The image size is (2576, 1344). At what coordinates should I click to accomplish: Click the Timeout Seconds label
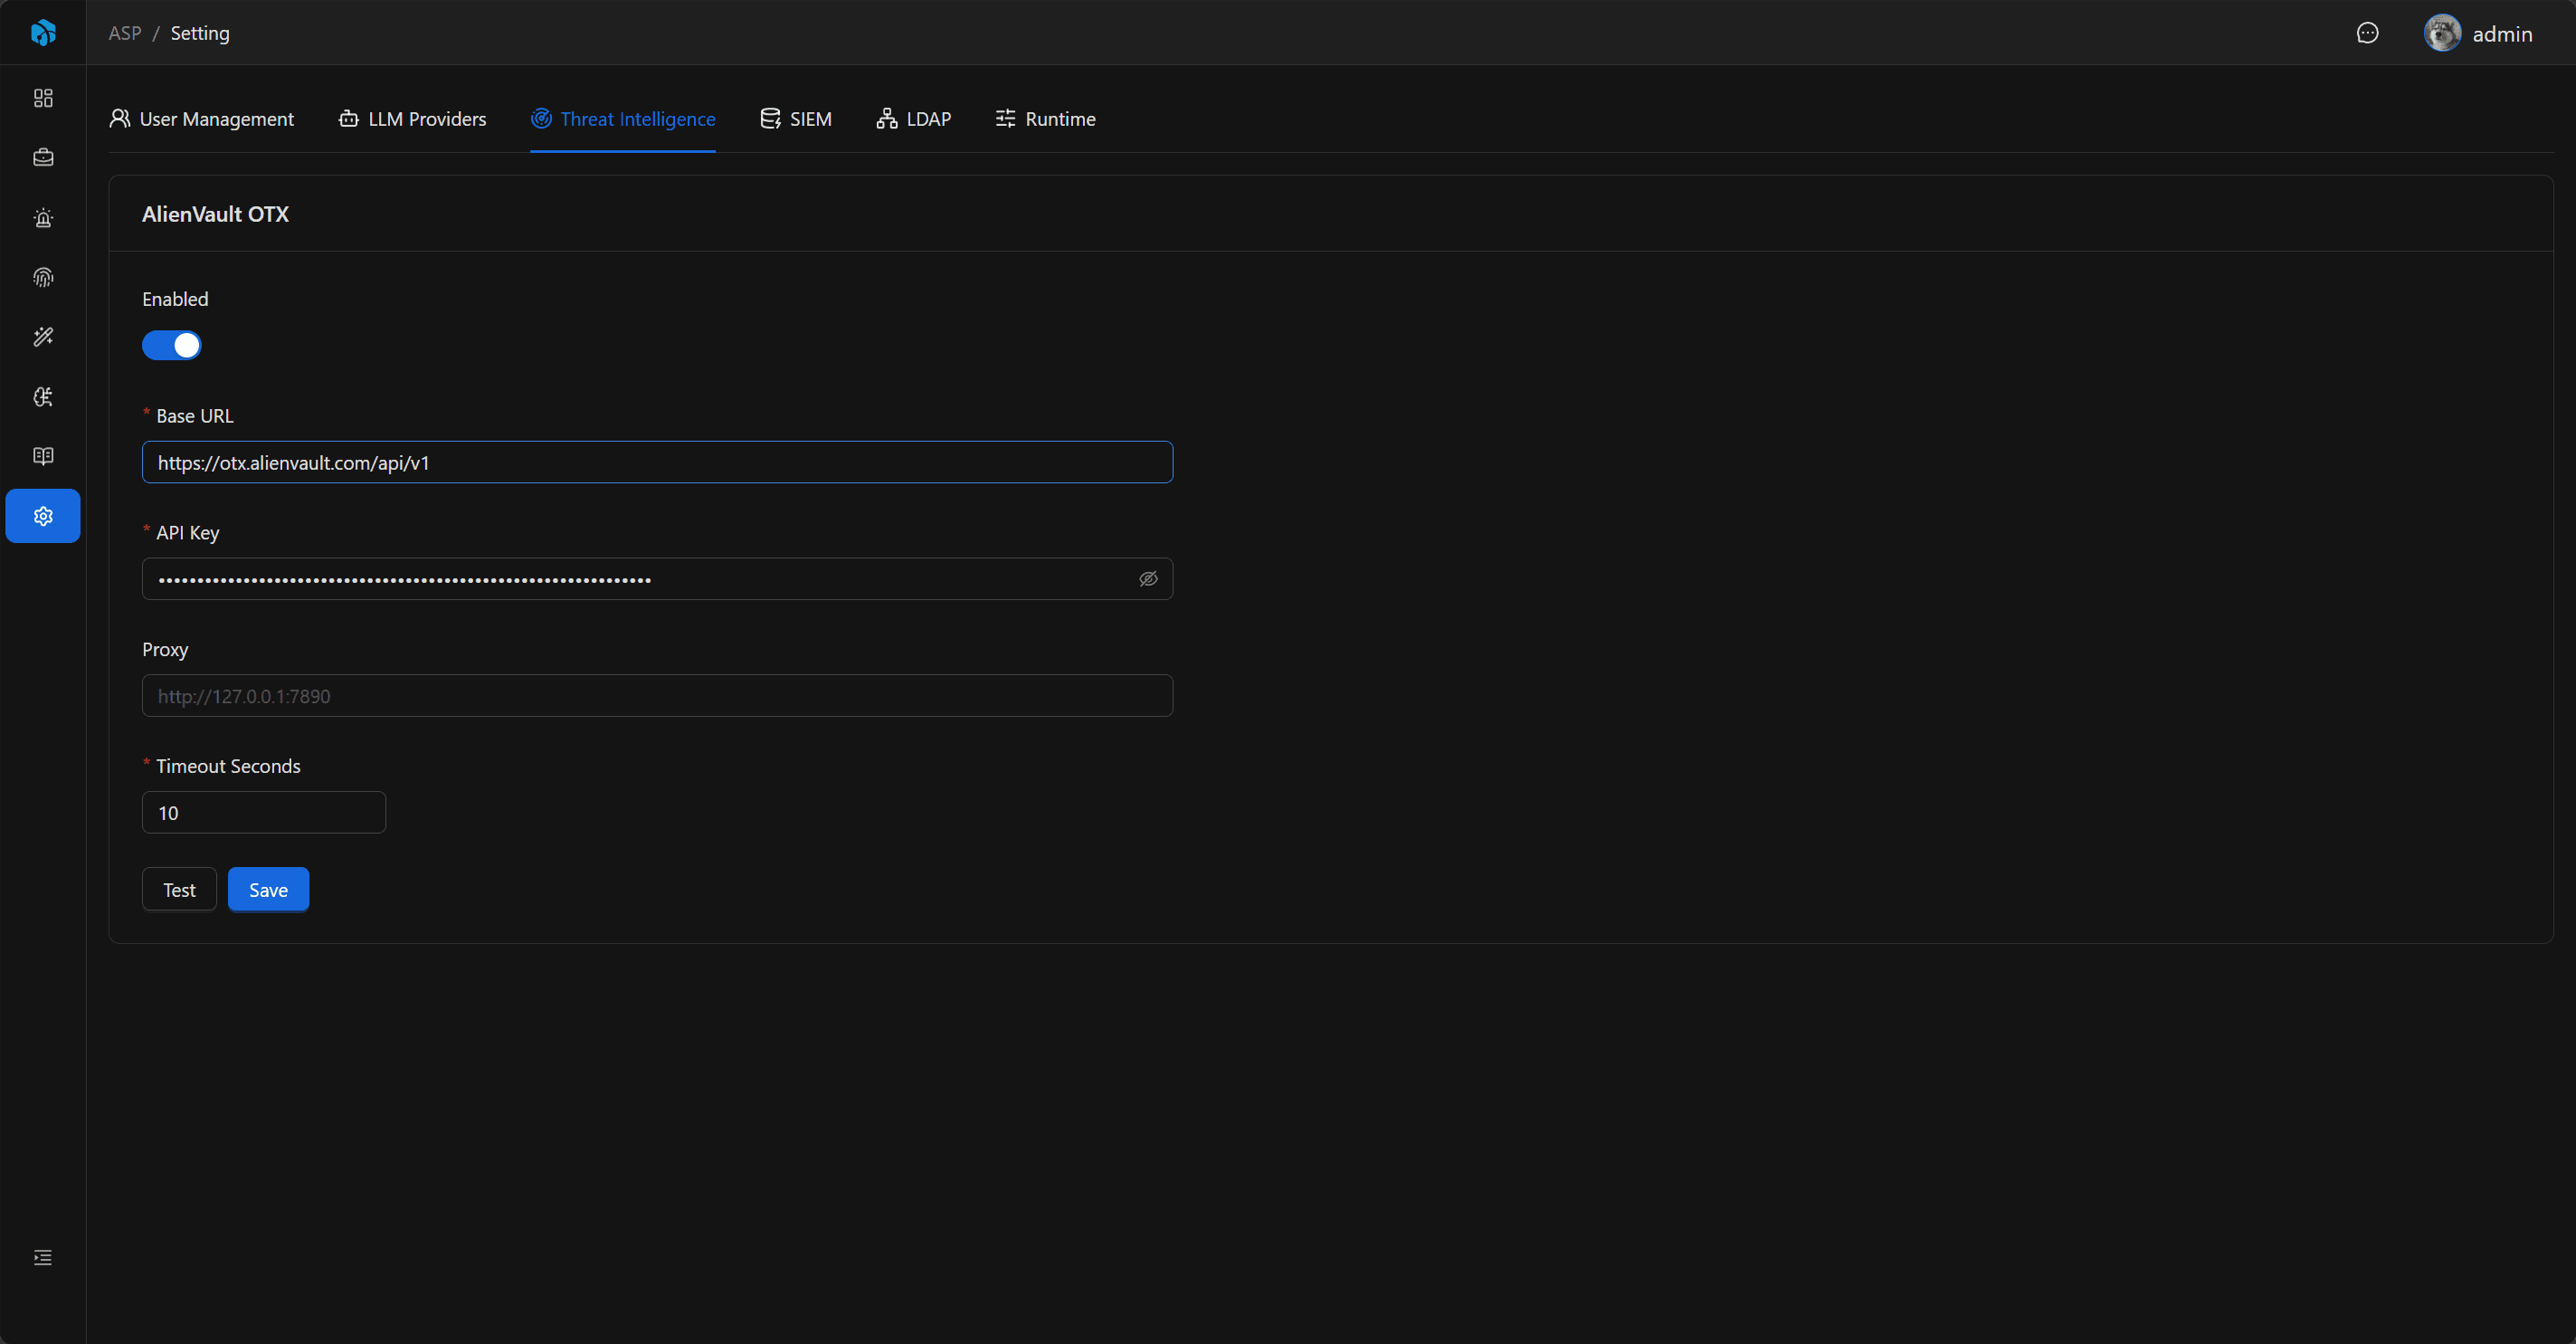coord(228,766)
